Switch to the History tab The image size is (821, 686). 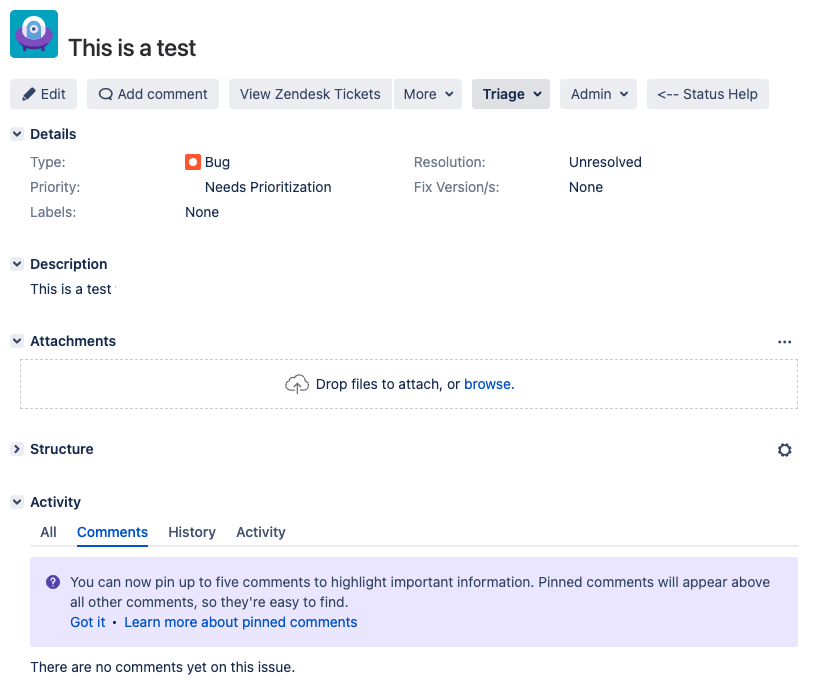(191, 532)
